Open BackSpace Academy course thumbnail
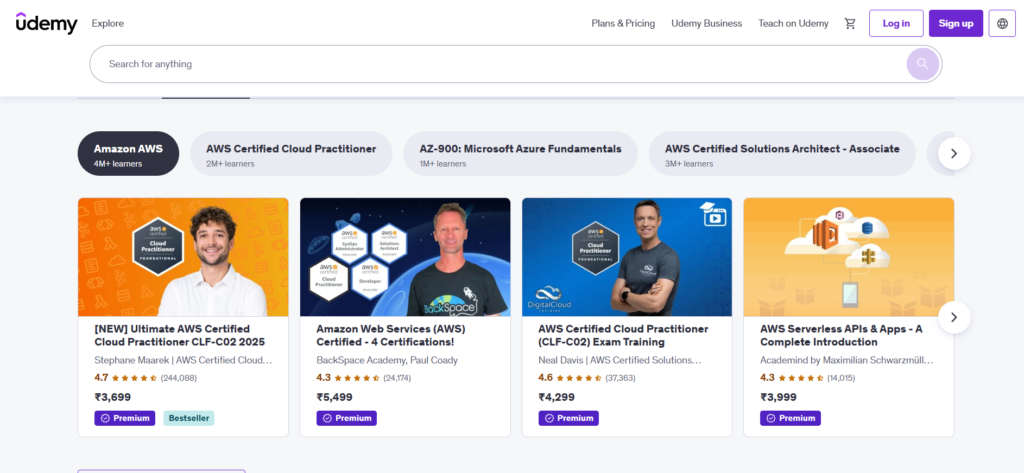Screen dimensions: 1024x473 click(405, 257)
